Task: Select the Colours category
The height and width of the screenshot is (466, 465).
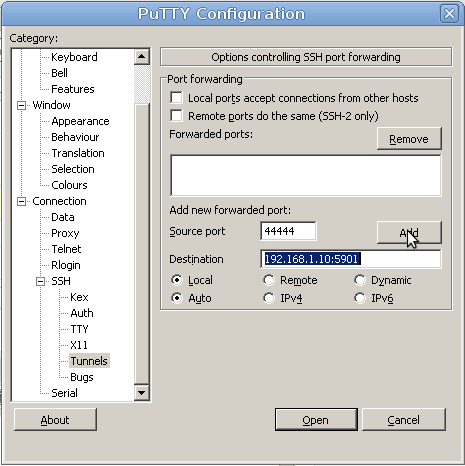Action: coord(69,185)
